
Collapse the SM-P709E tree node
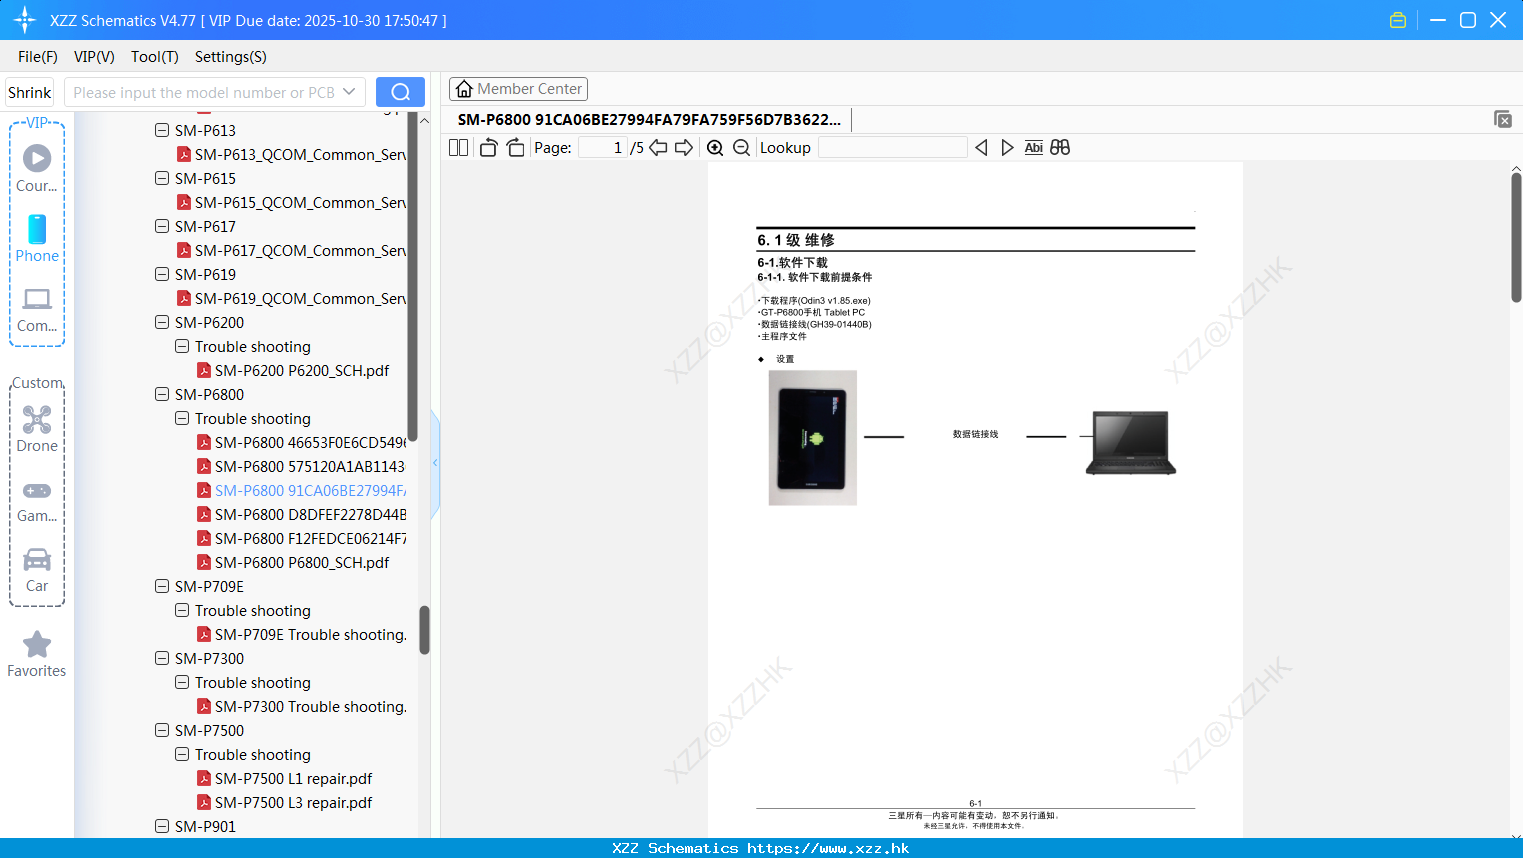(x=162, y=586)
